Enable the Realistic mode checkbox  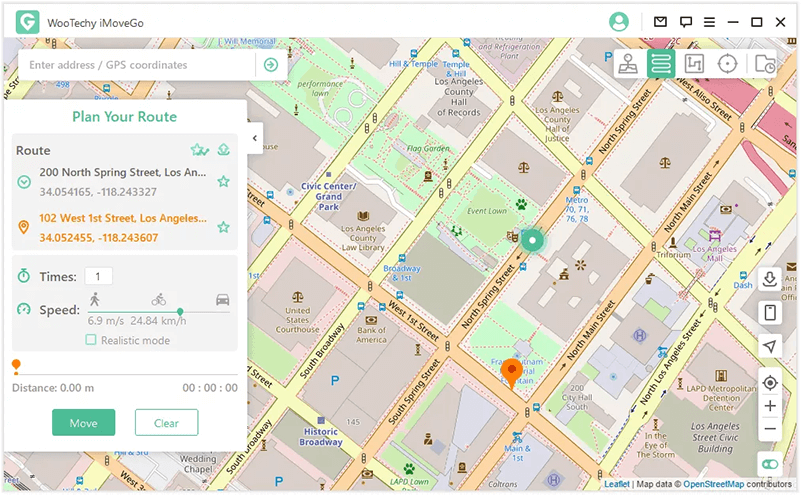click(91, 340)
